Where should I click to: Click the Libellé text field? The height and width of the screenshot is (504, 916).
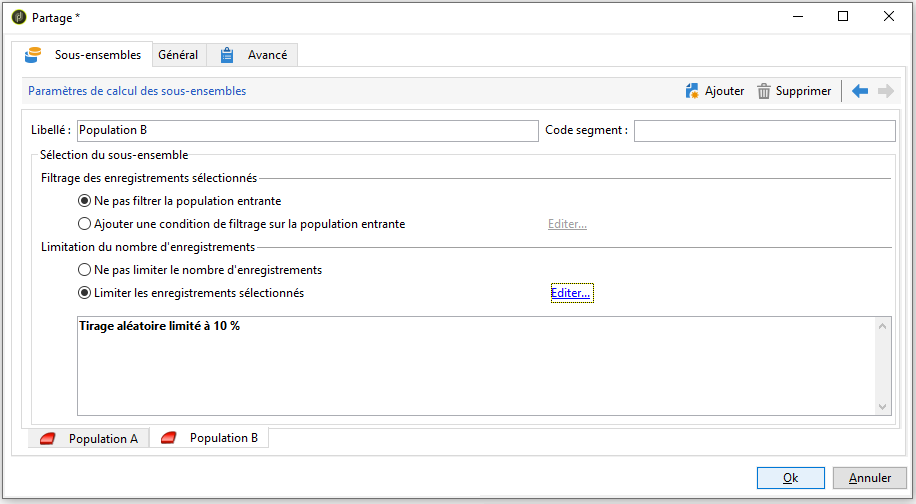[307, 131]
